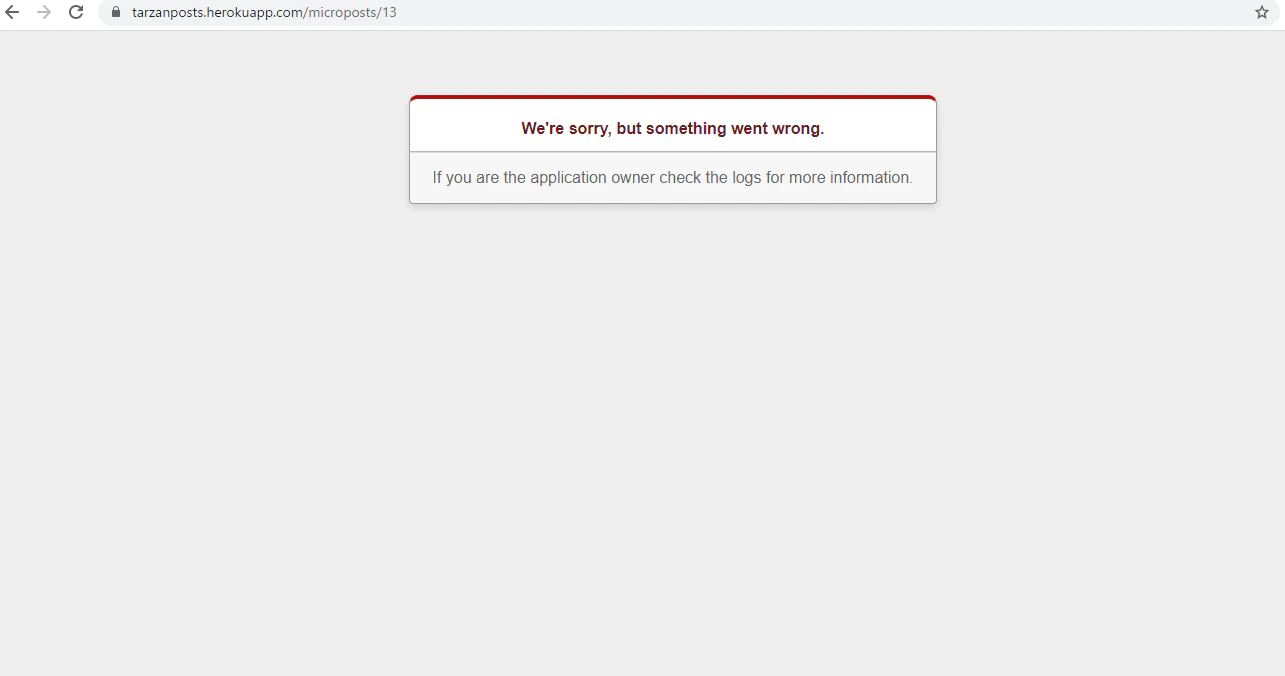Click the microposts path segment in URL
The height and width of the screenshot is (676, 1285).
coord(342,13)
